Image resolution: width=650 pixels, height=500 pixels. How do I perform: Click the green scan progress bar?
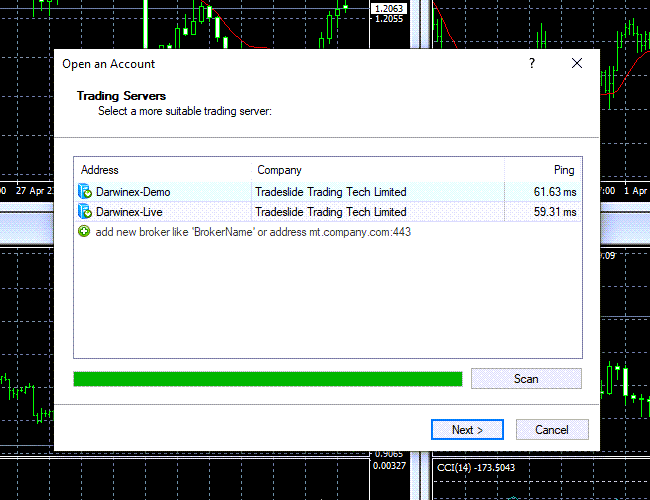(x=268, y=379)
